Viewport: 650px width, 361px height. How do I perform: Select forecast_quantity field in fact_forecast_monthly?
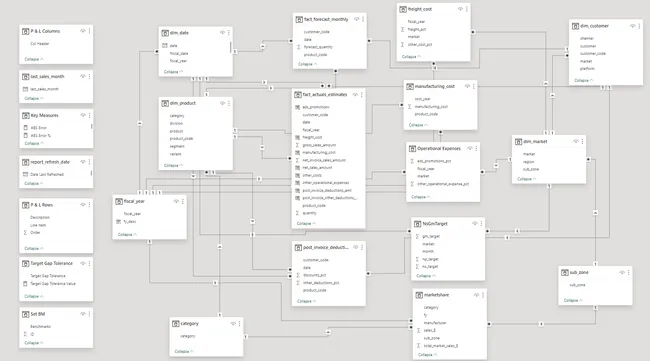[x=318, y=47]
